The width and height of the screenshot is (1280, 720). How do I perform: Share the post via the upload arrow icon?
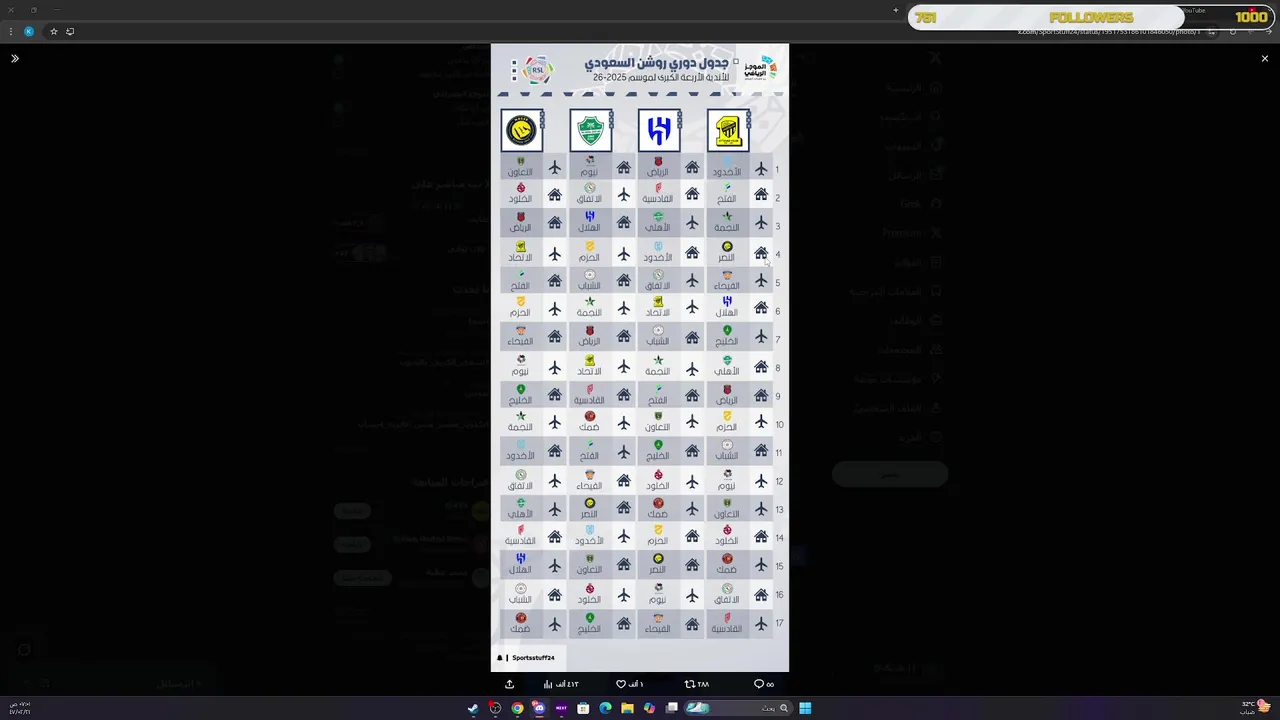[509, 684]
